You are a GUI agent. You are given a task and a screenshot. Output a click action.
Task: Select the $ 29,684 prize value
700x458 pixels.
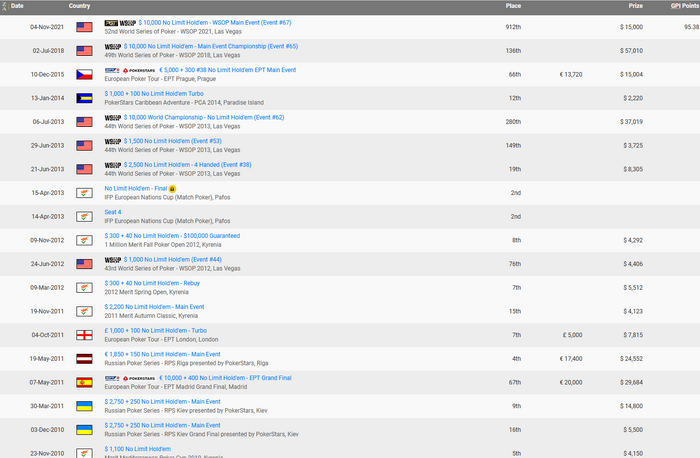coord(631,382)
